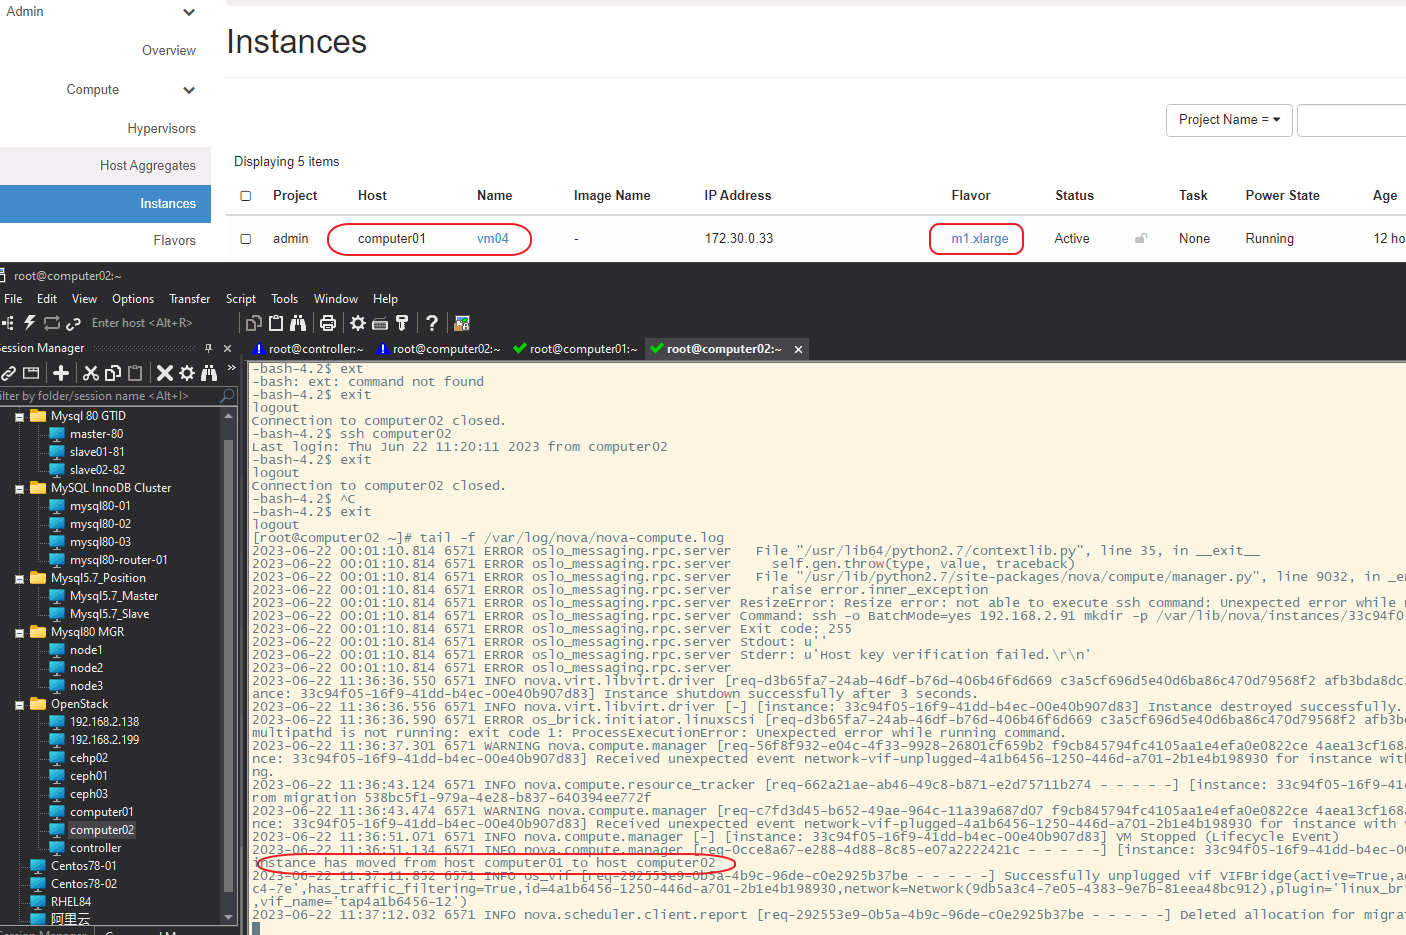
Task: Click the Print icon in SecureCRT toolbar
Action: [x=327, y=323]
